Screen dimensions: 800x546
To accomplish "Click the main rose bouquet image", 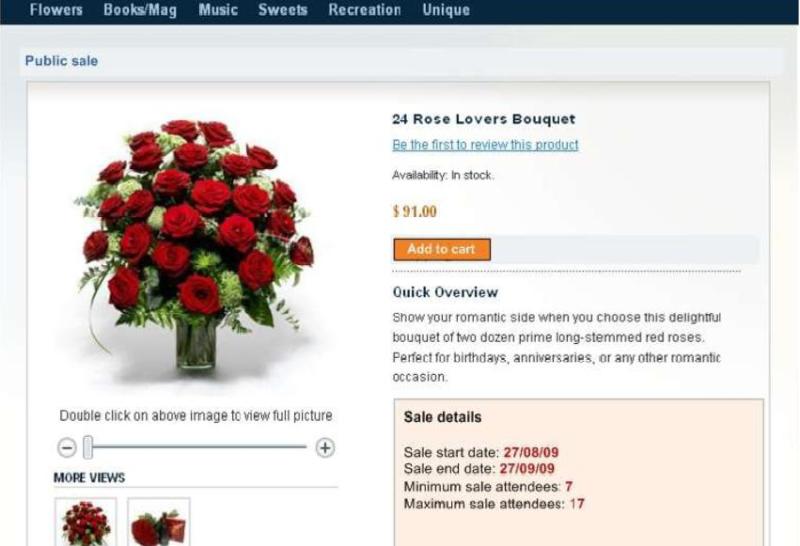I will tap(195, 245).
